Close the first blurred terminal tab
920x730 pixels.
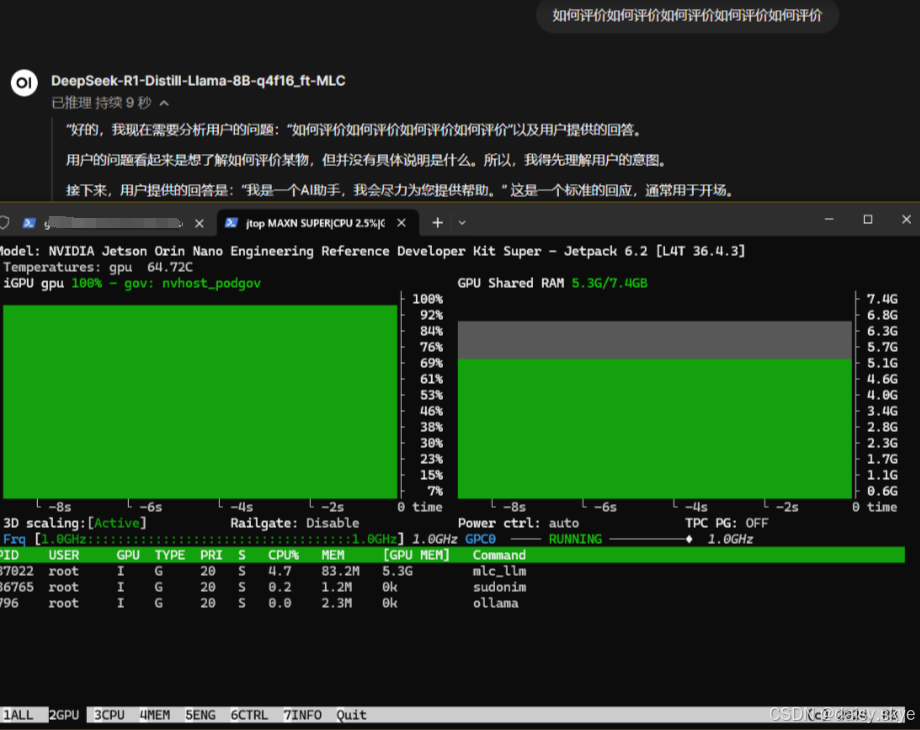[199, 223]
